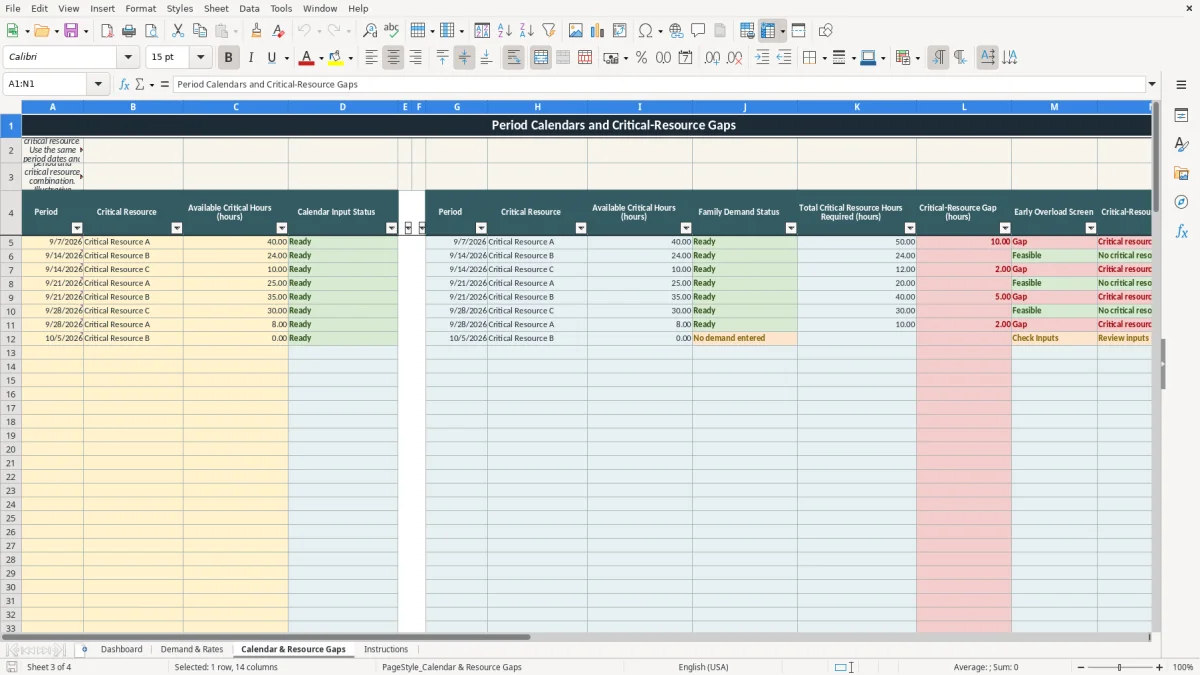Click the Sort Descending icon

[x=527, y=31]
